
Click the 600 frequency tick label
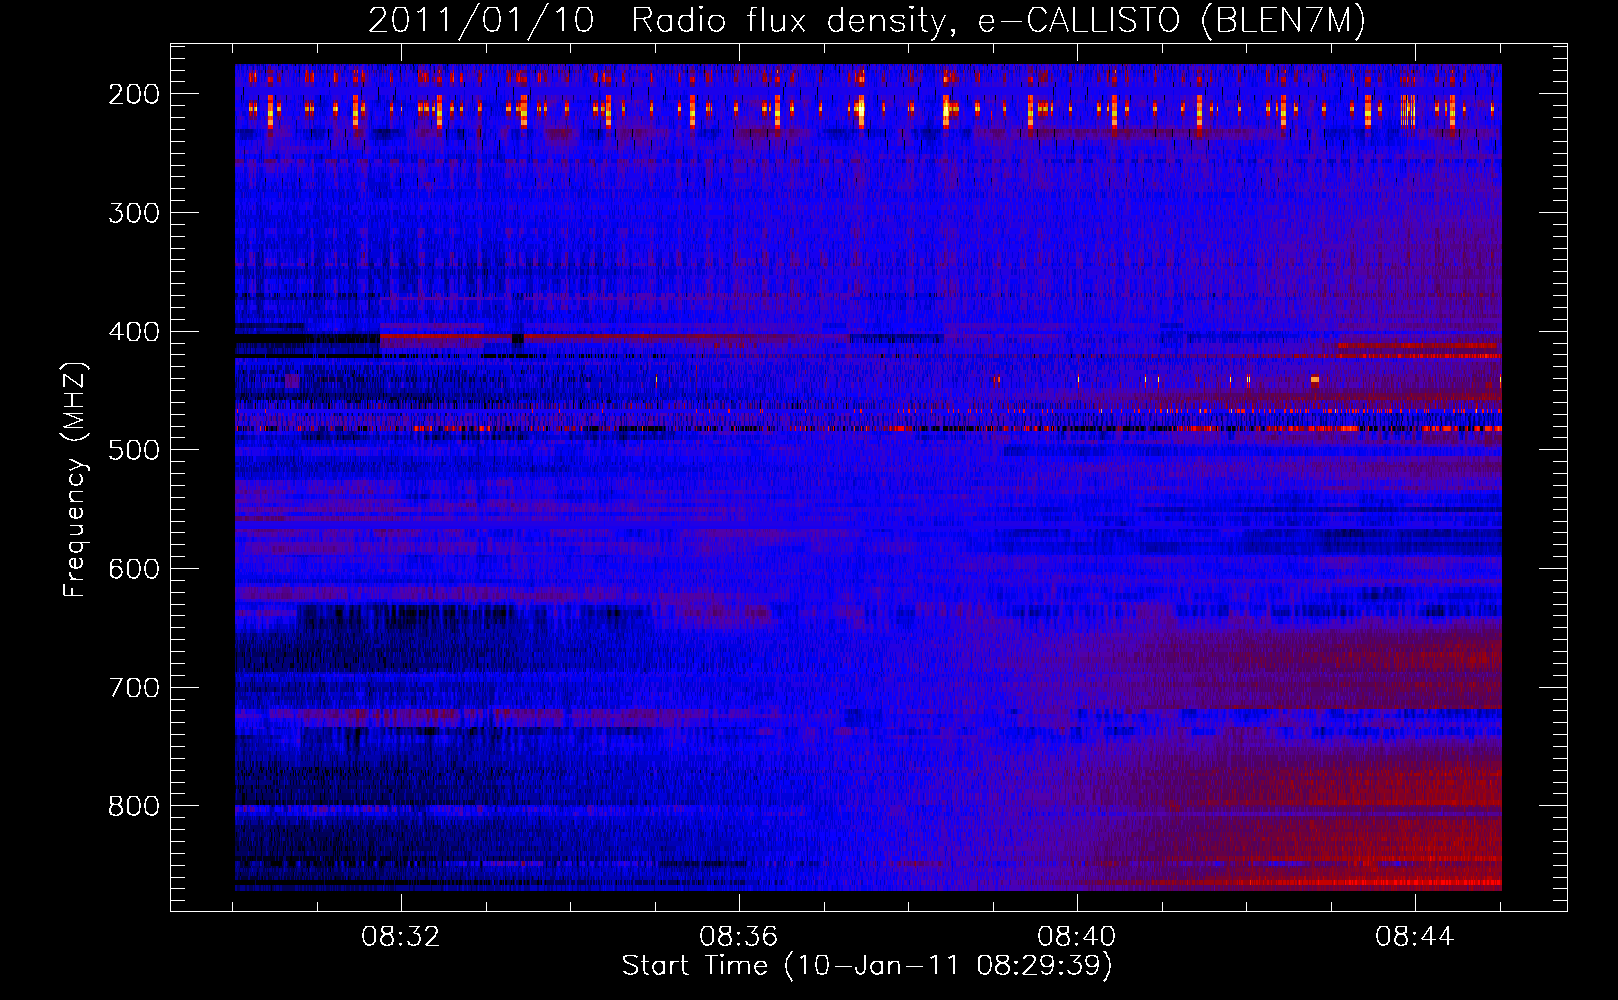(133, 569)
